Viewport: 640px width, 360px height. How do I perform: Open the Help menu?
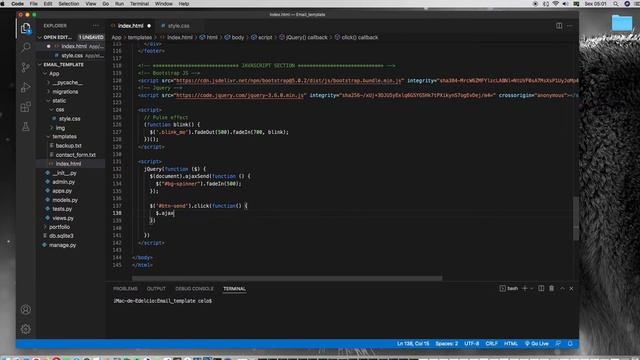click(x=184, y=4)
